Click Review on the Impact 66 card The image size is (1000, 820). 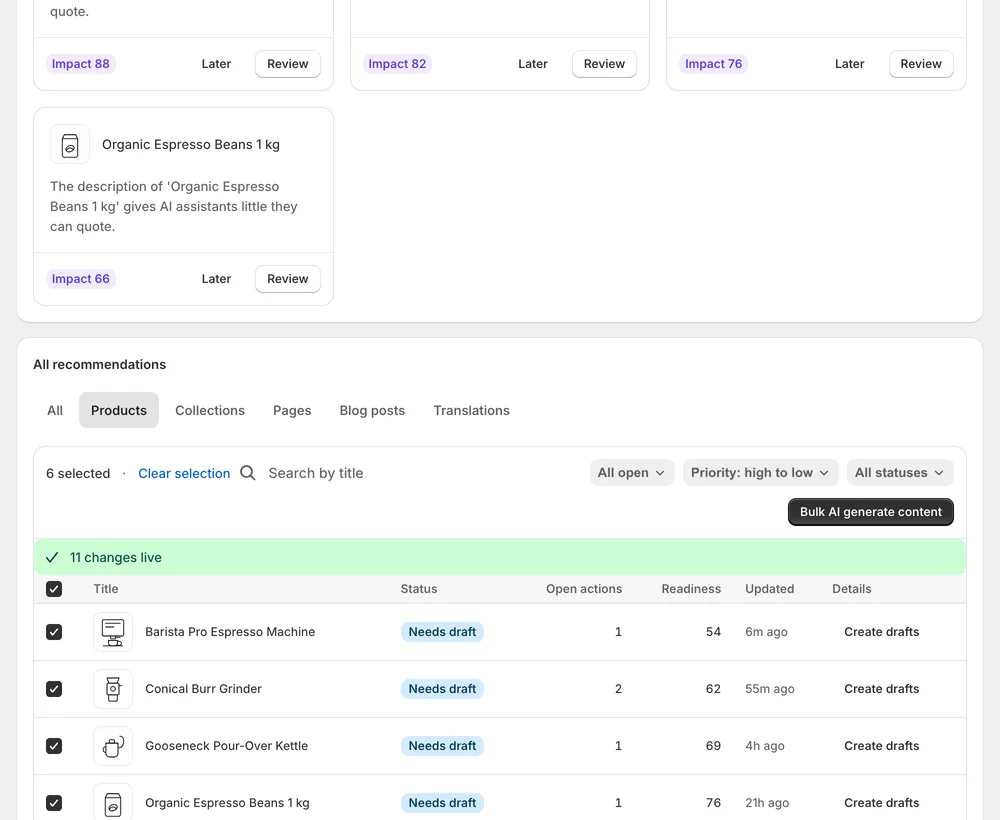[x=288, y=279]
